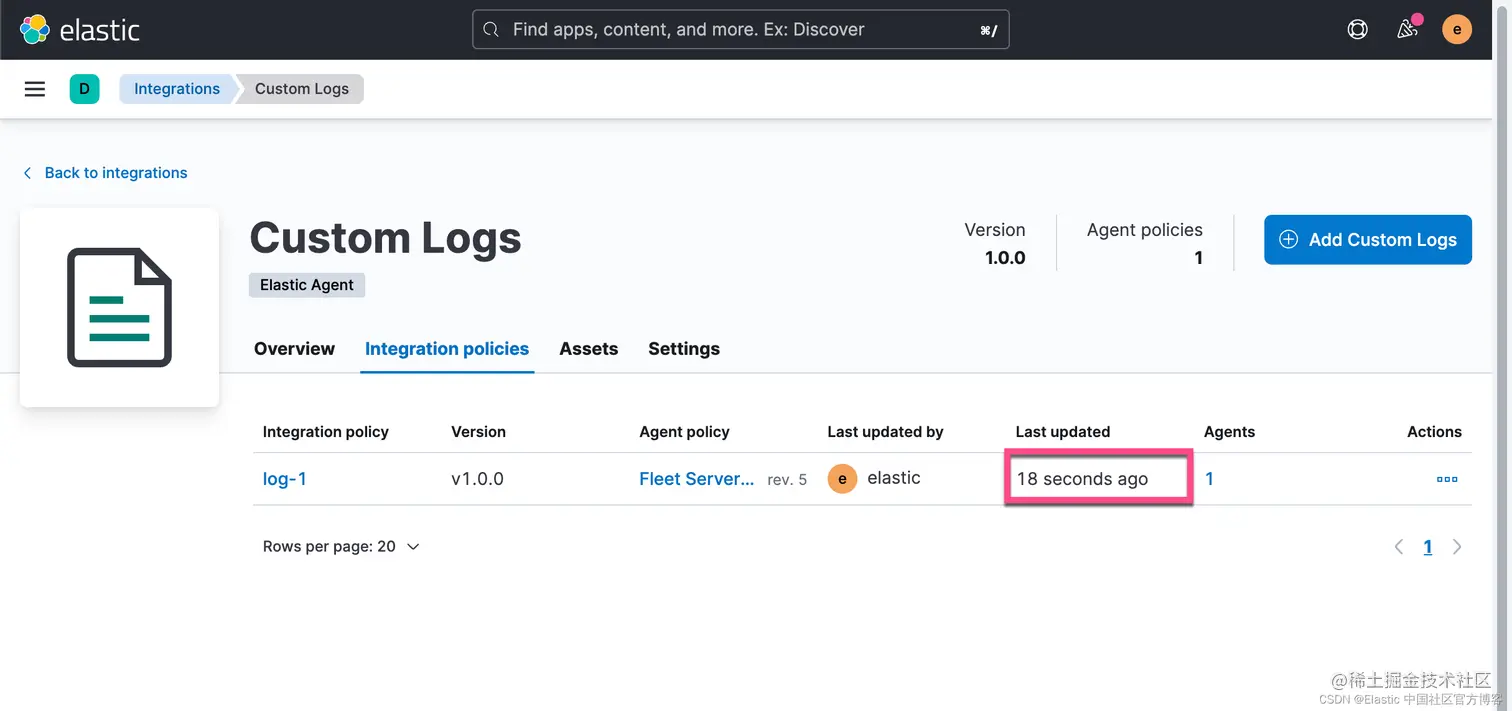Expand the Rows per page dropdown
The width and height of the screenshot is (1512, 711).
point(341,547)
